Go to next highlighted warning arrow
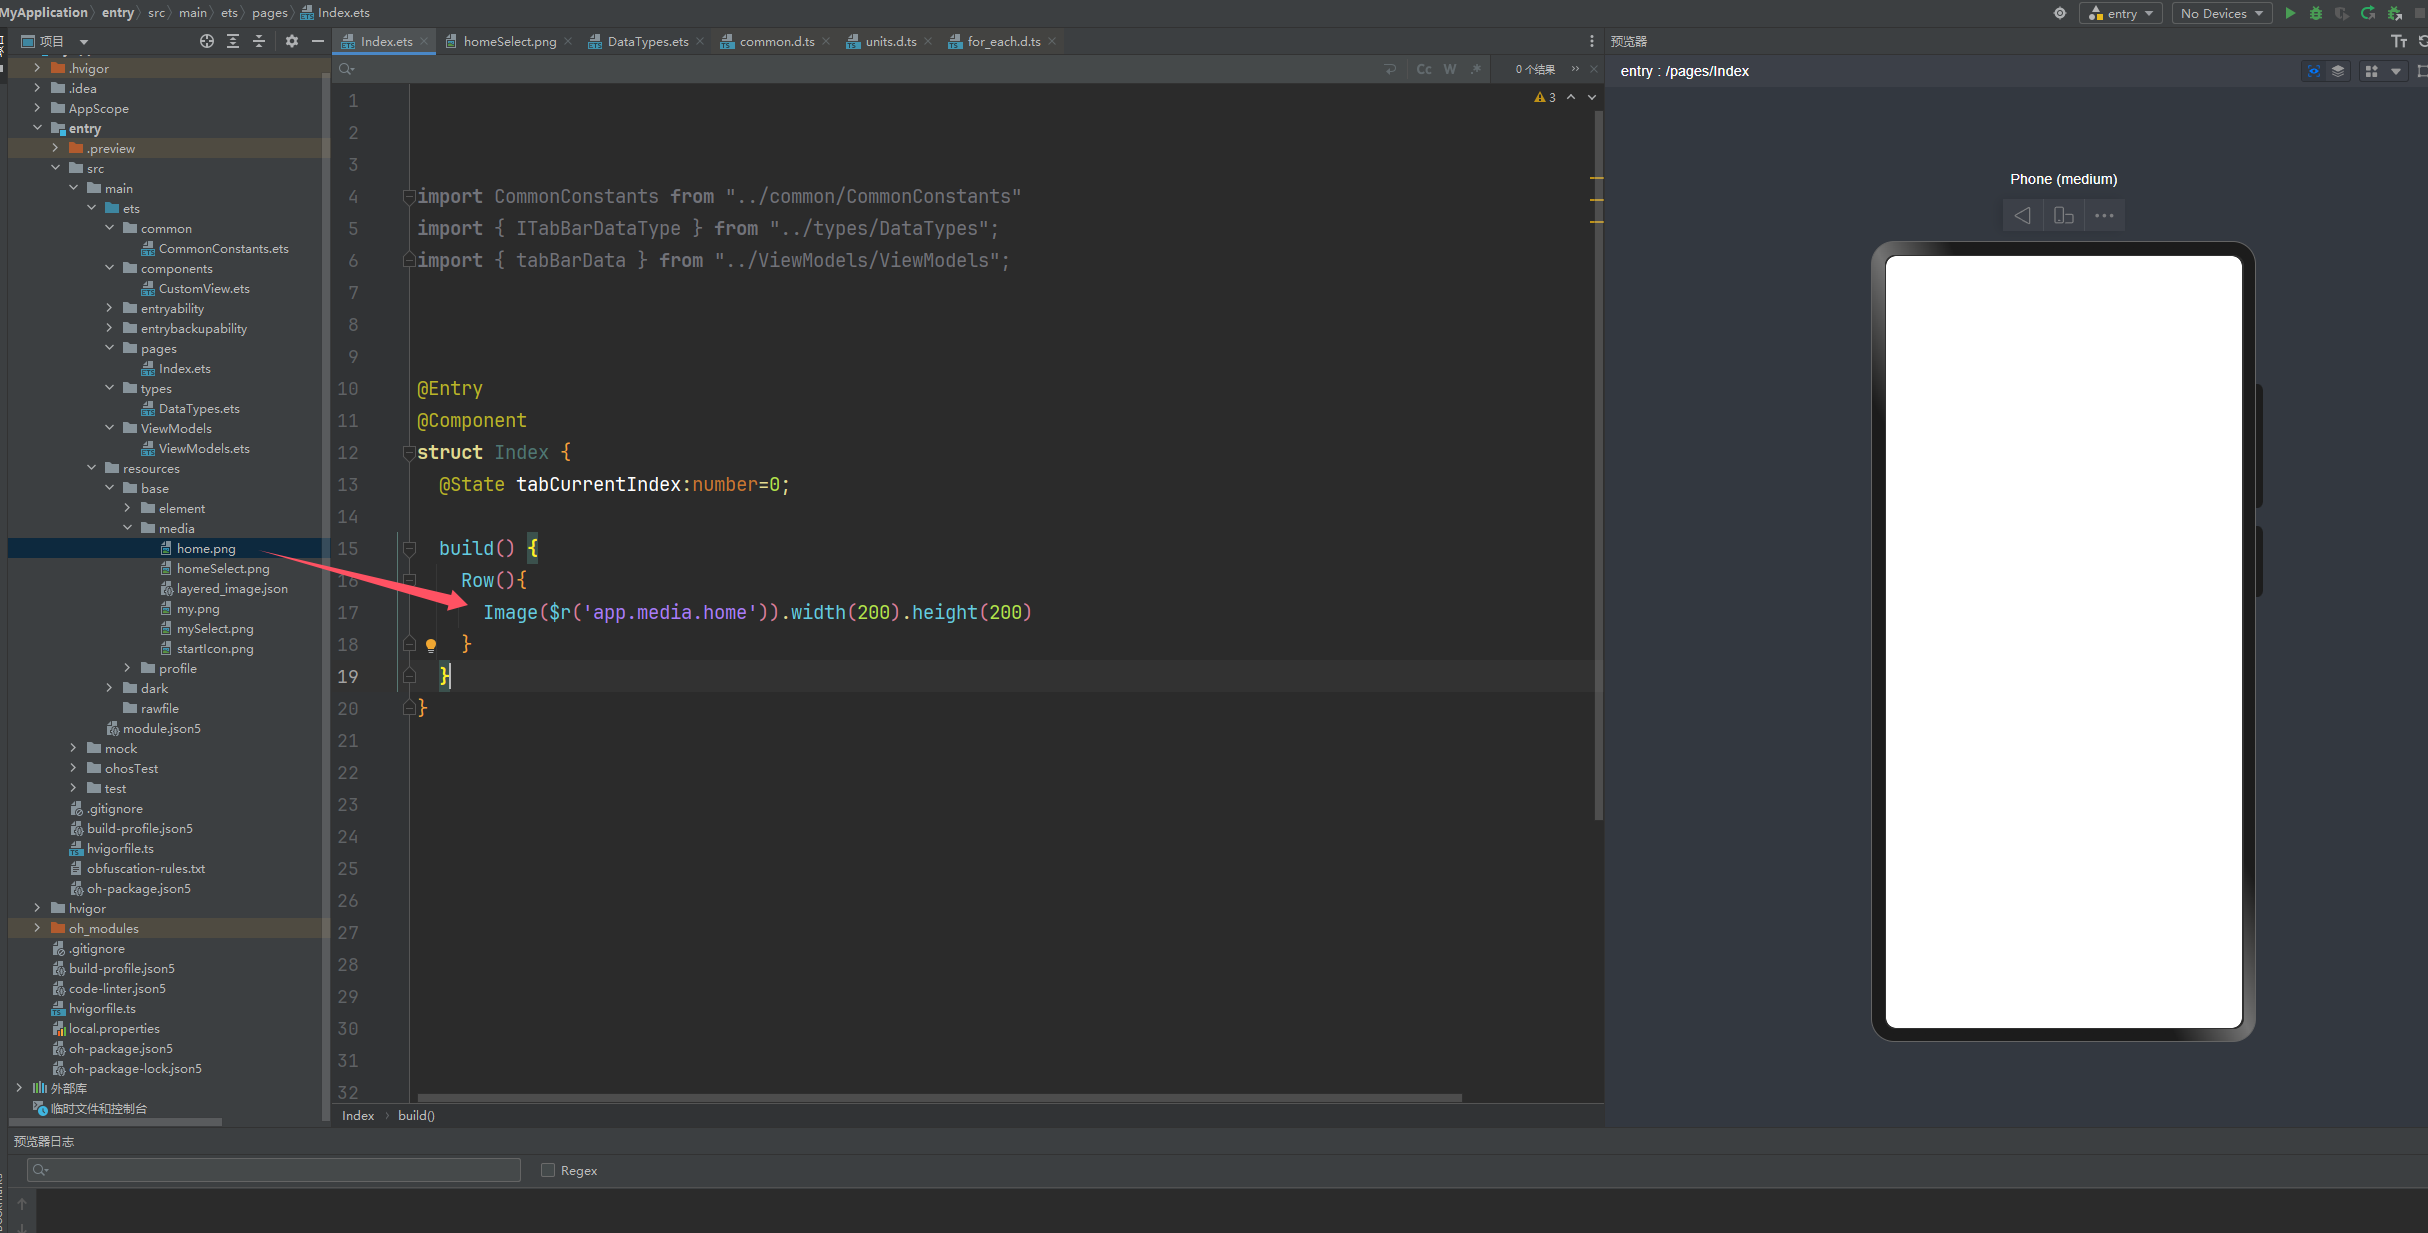The image size is (2428, 1233). tap(1592, 97)
